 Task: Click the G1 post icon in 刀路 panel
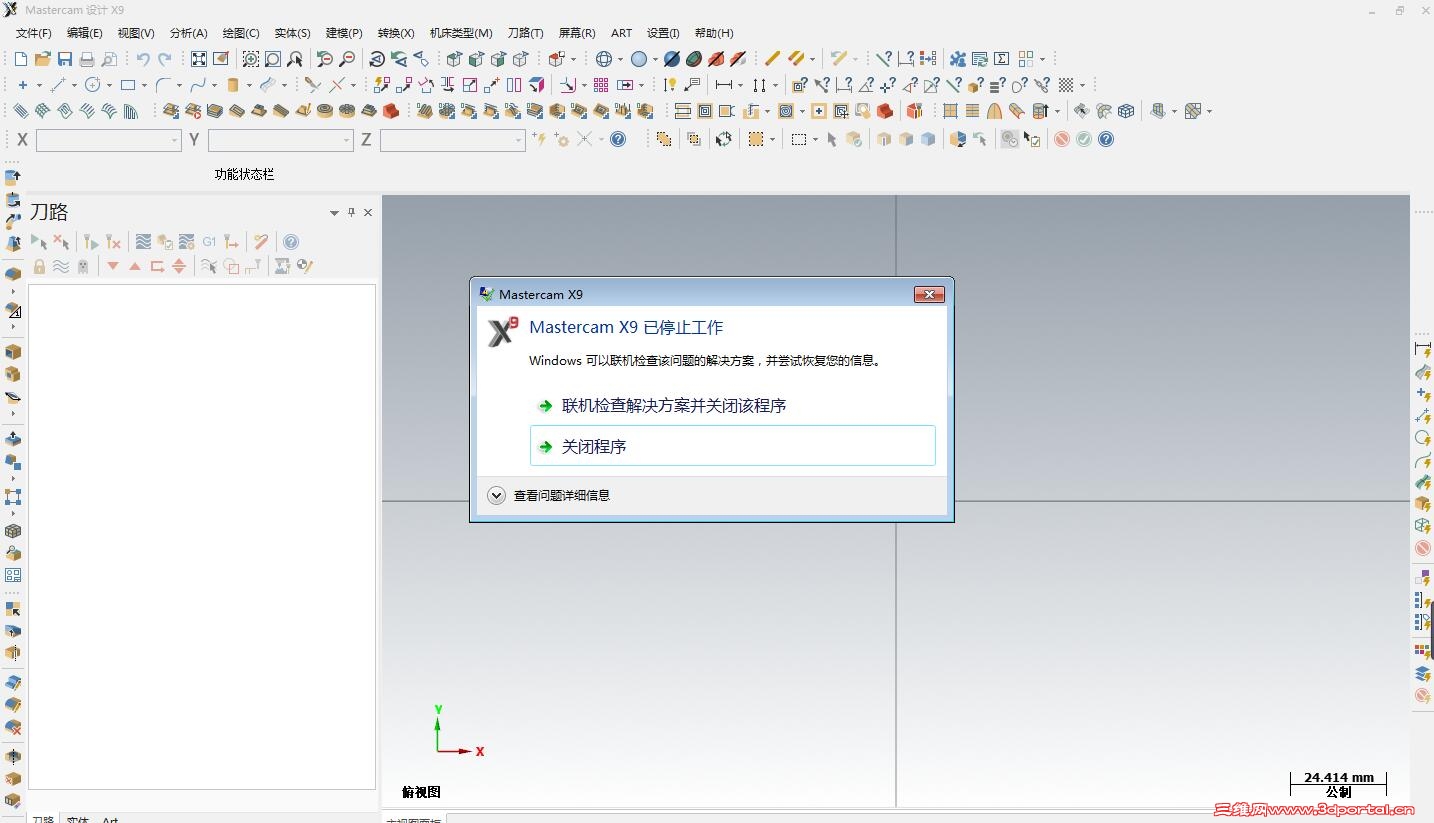(x=209, y=241)
